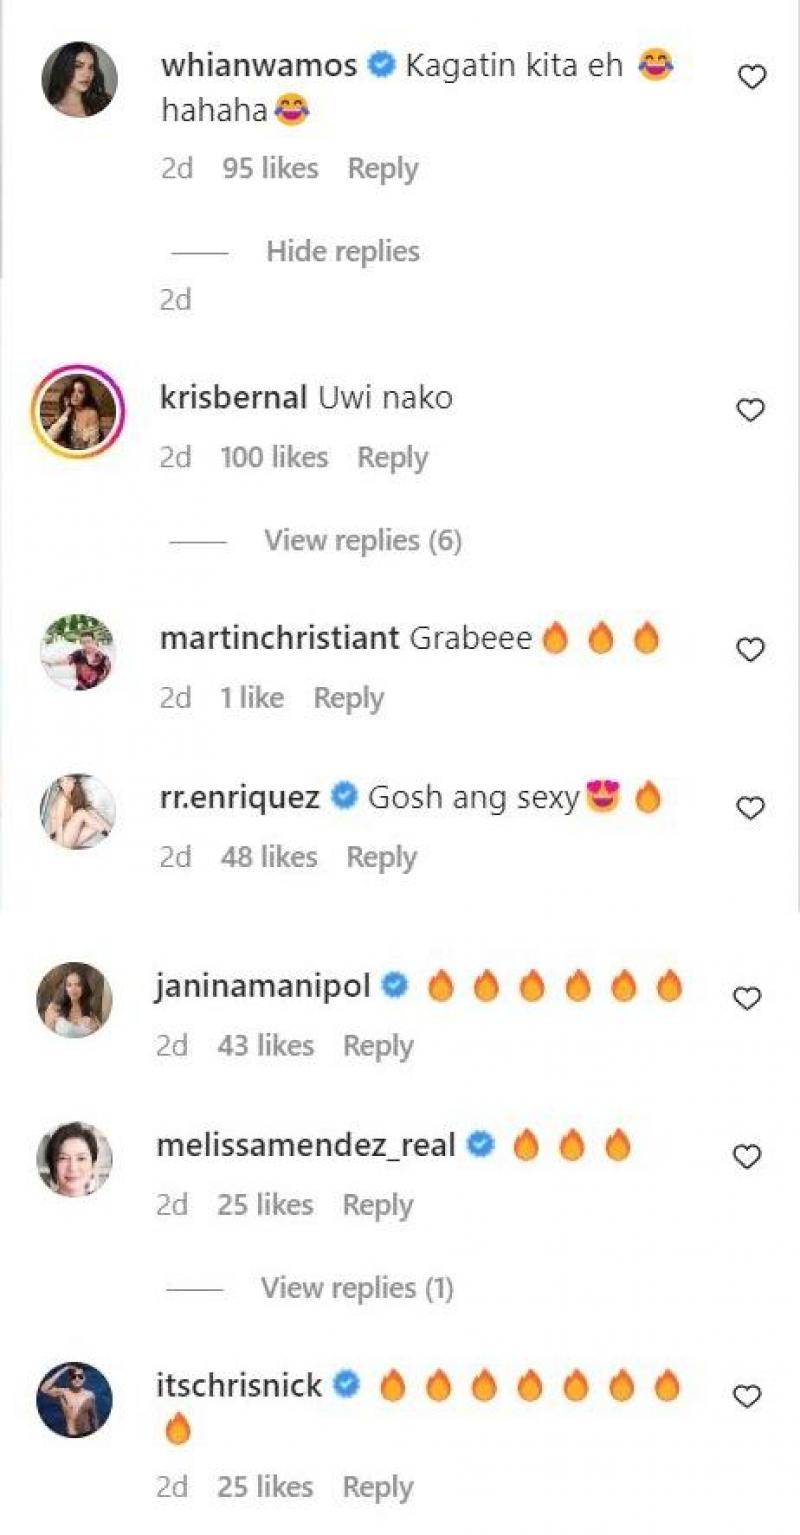Screen dimensions: 800x1535
Task: Like itschrisnick's comment
Action: [x=747, y=1396]
